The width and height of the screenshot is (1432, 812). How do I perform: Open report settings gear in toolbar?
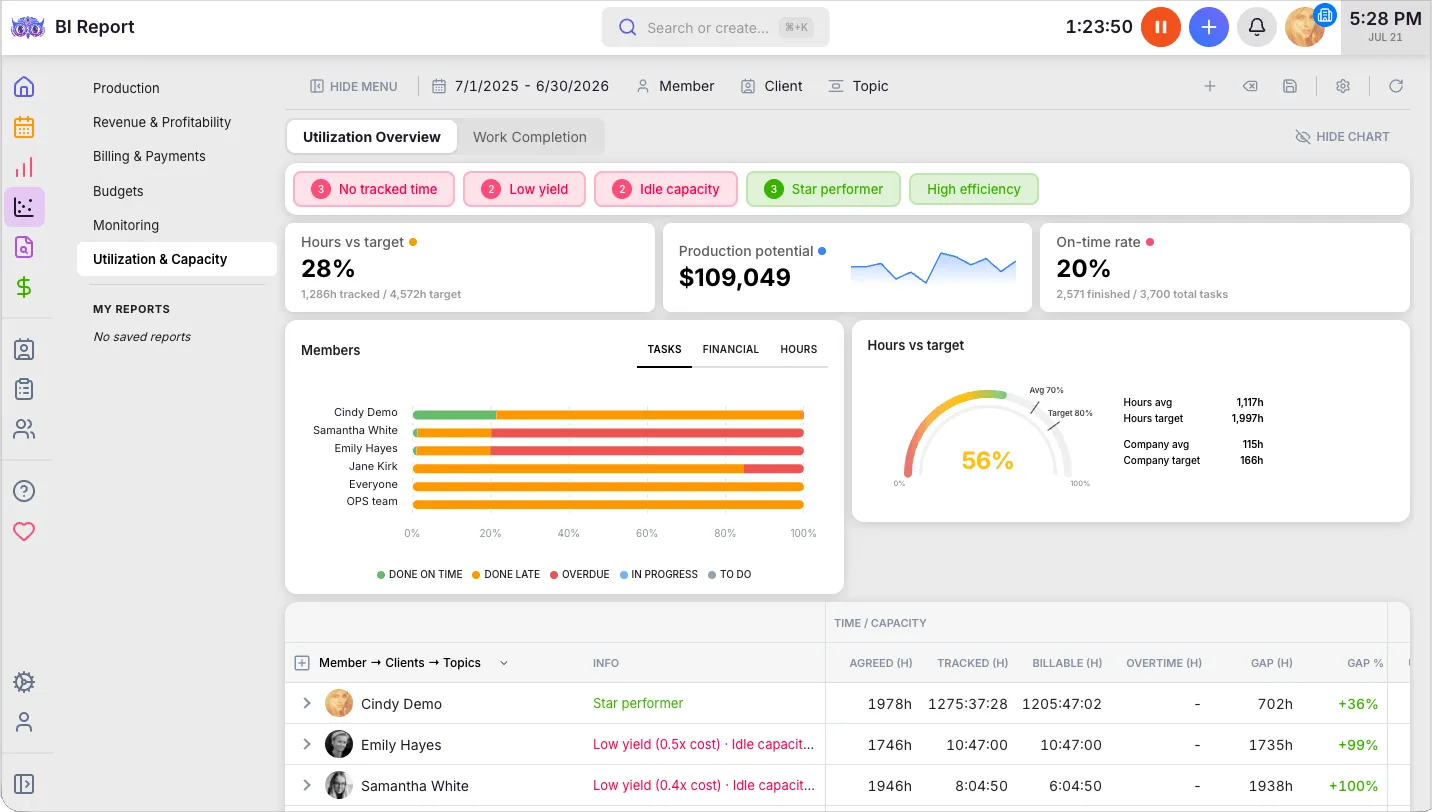pyautogui.click(x=1343, y=86)
